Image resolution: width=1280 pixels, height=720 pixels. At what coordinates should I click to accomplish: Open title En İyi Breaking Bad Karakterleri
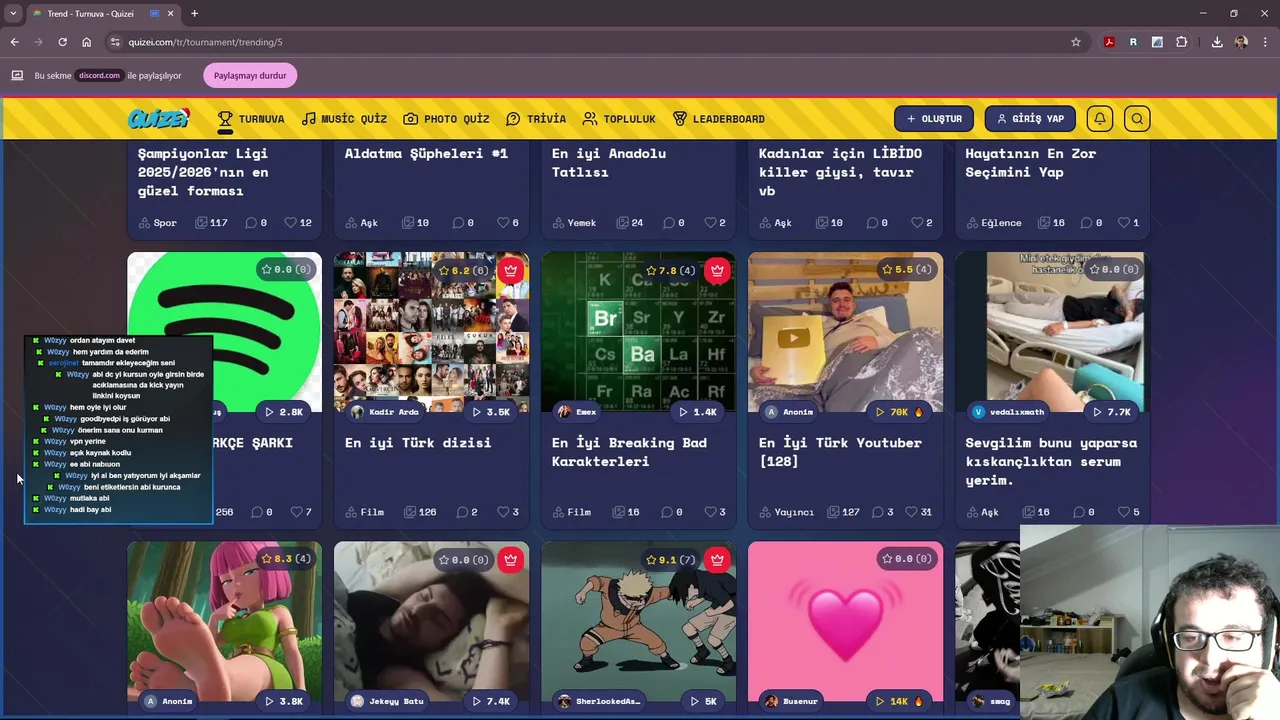[629, 452]
